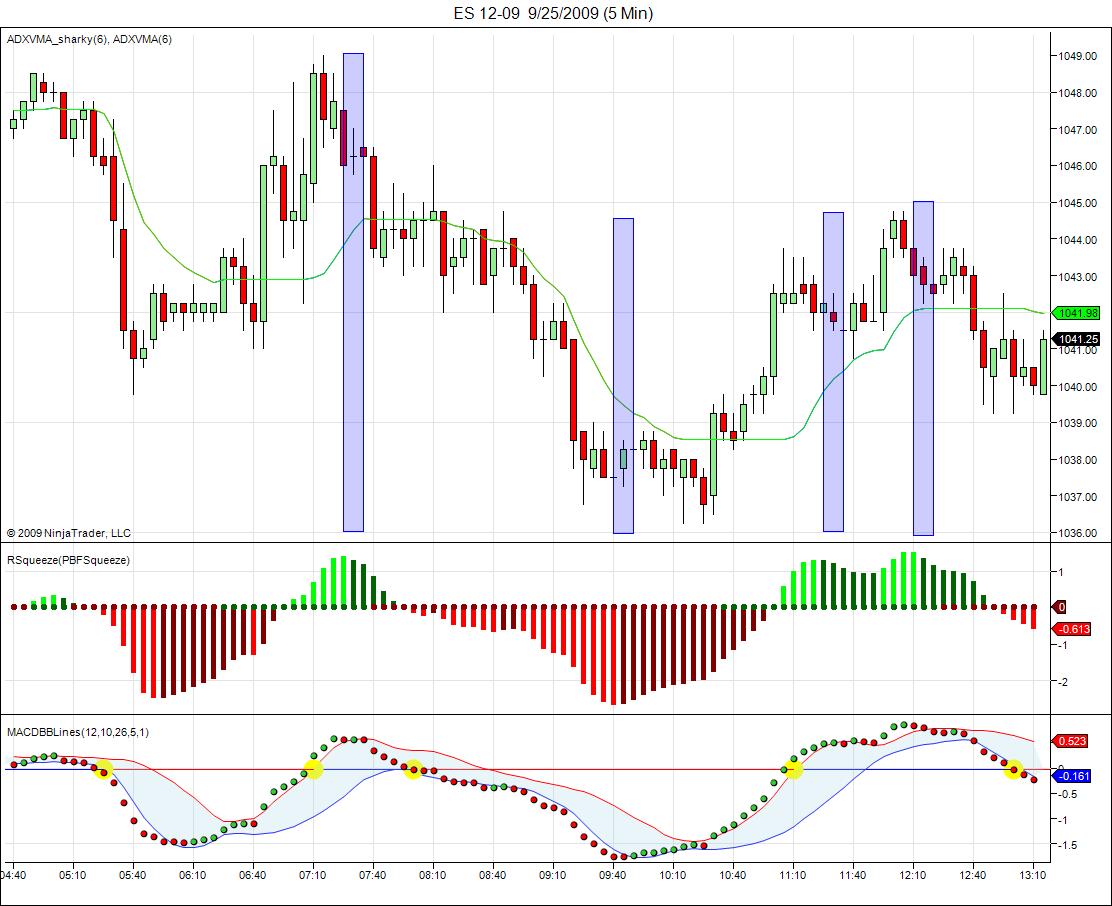Screen dimensions: 1112x906
Task: Click the yellow crossover dot near 07:10
Action: 312,769
